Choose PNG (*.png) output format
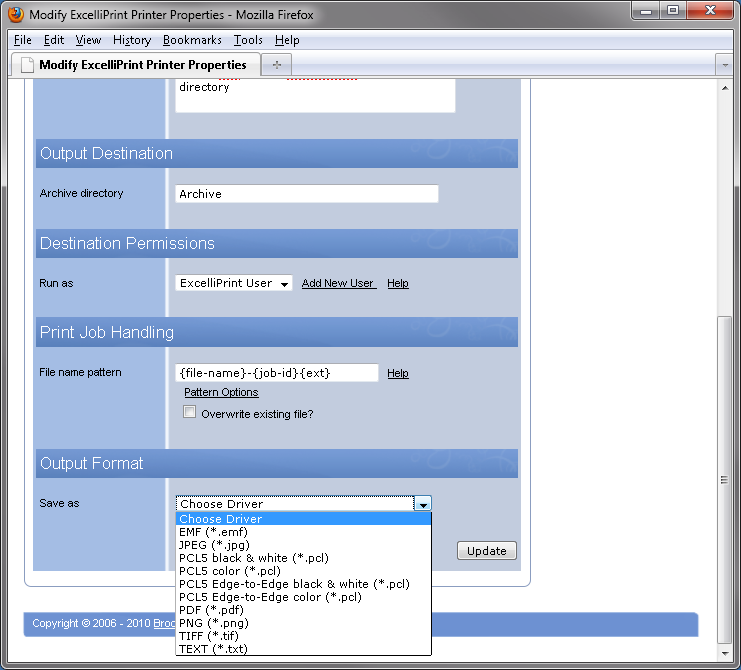 [x=303, y=623]
